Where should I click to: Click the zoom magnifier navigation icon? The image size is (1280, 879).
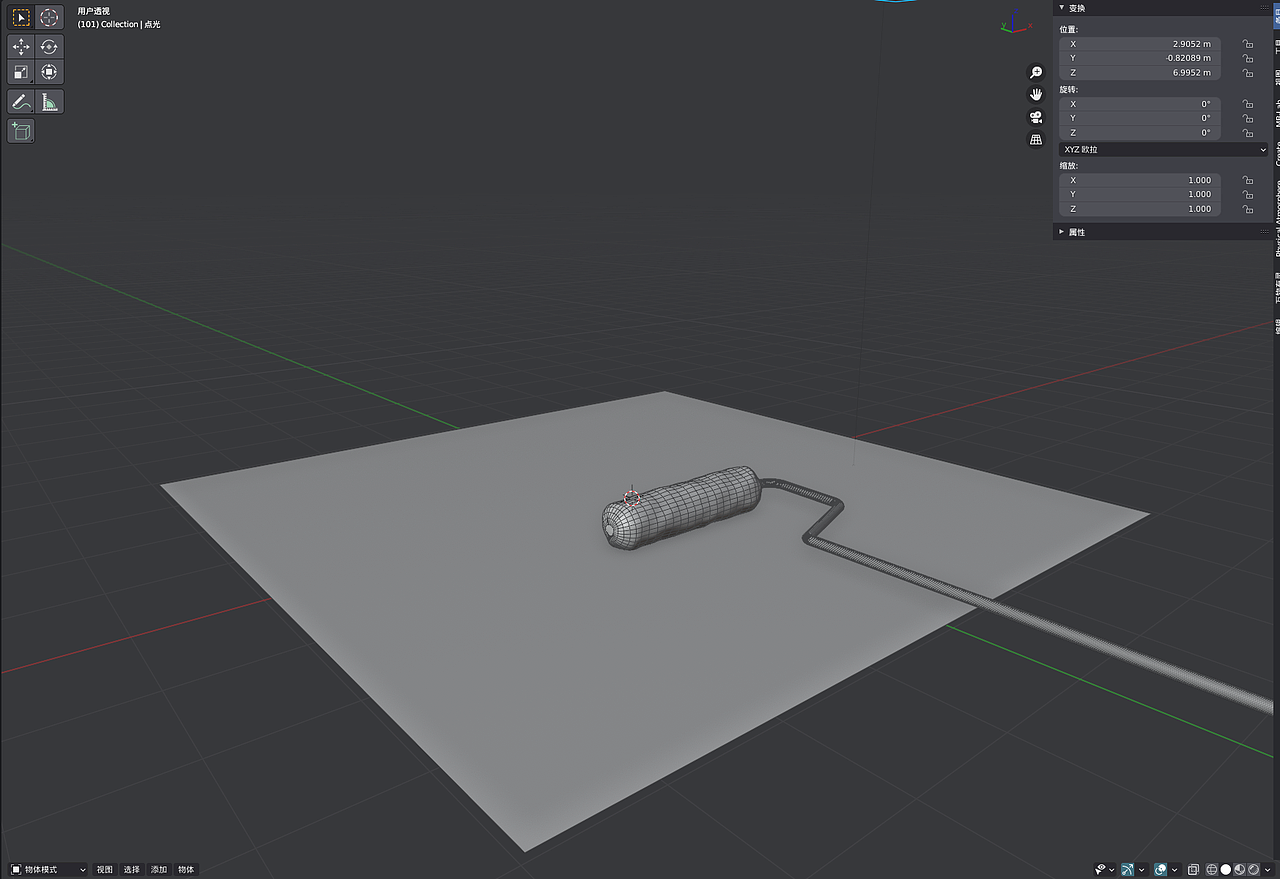1037,72
